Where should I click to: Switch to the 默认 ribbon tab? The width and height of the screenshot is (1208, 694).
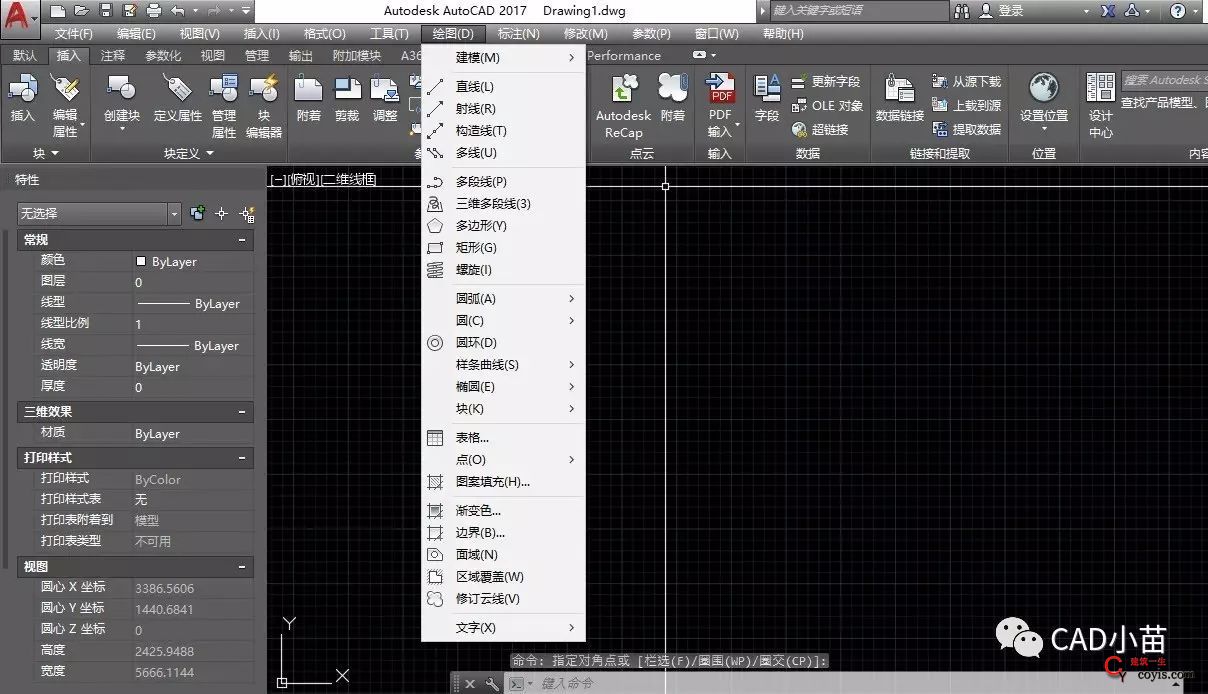(x=25, y=56)
